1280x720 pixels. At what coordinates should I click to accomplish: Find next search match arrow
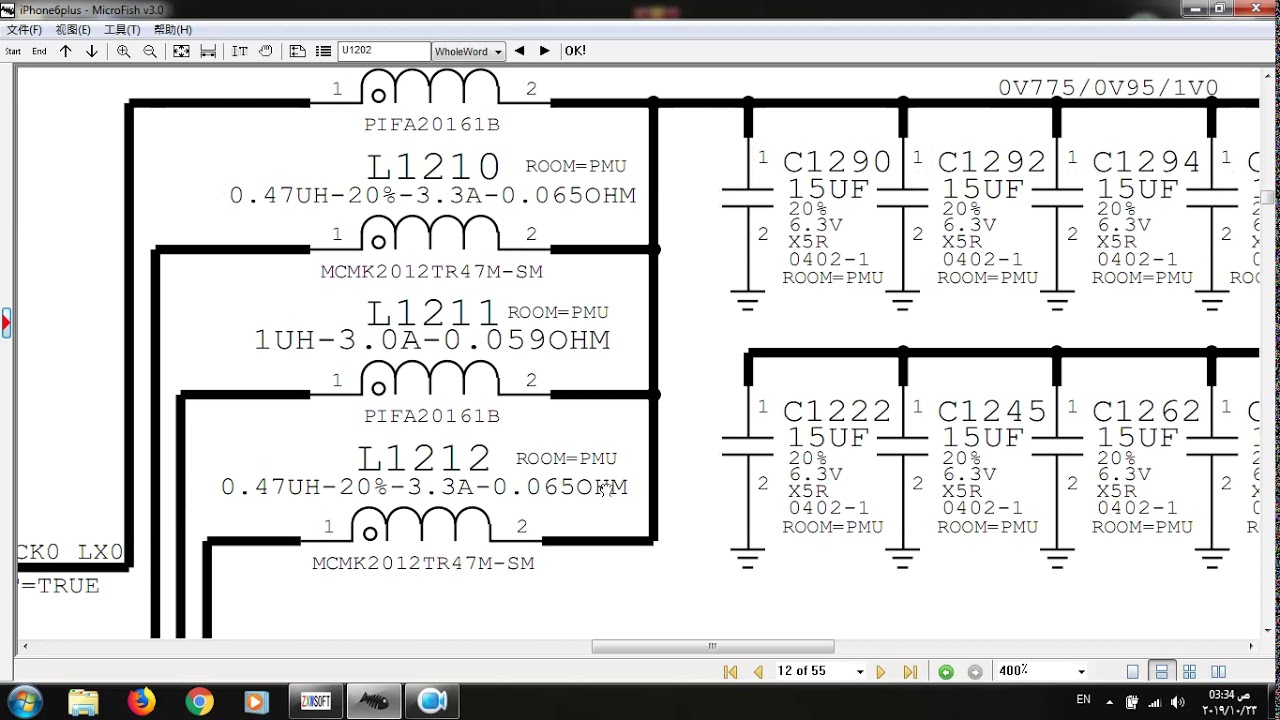(x=544, y=51)
